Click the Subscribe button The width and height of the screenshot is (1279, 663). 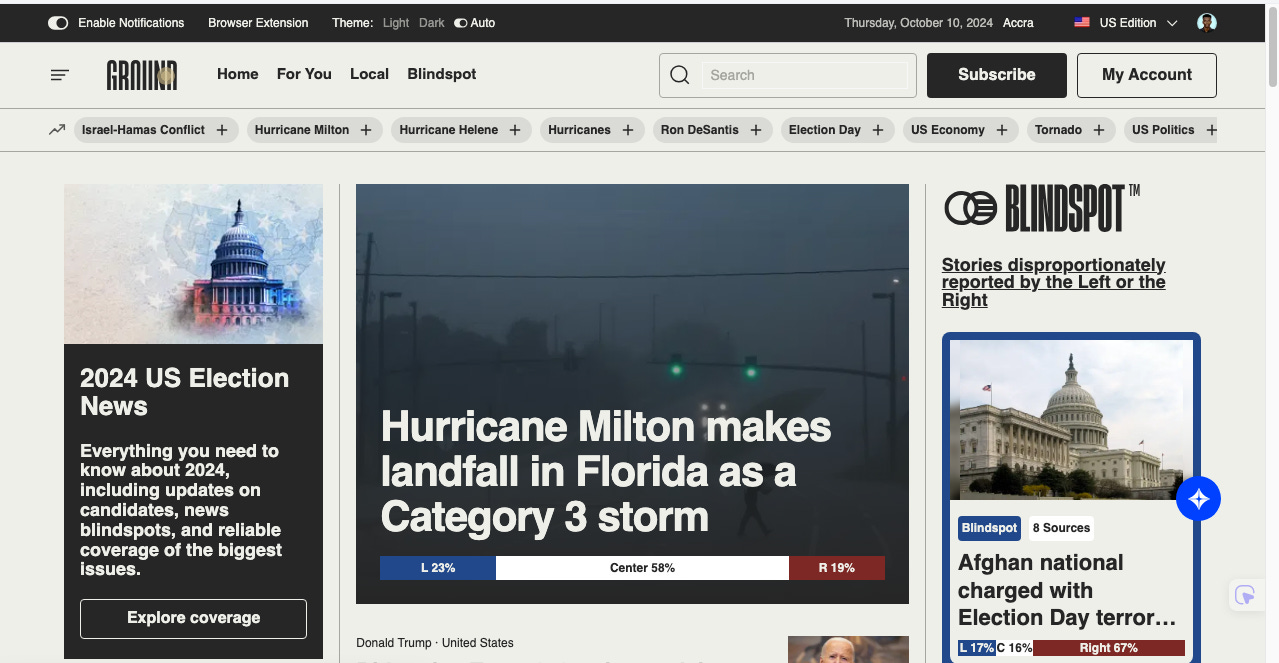point(996,75)
